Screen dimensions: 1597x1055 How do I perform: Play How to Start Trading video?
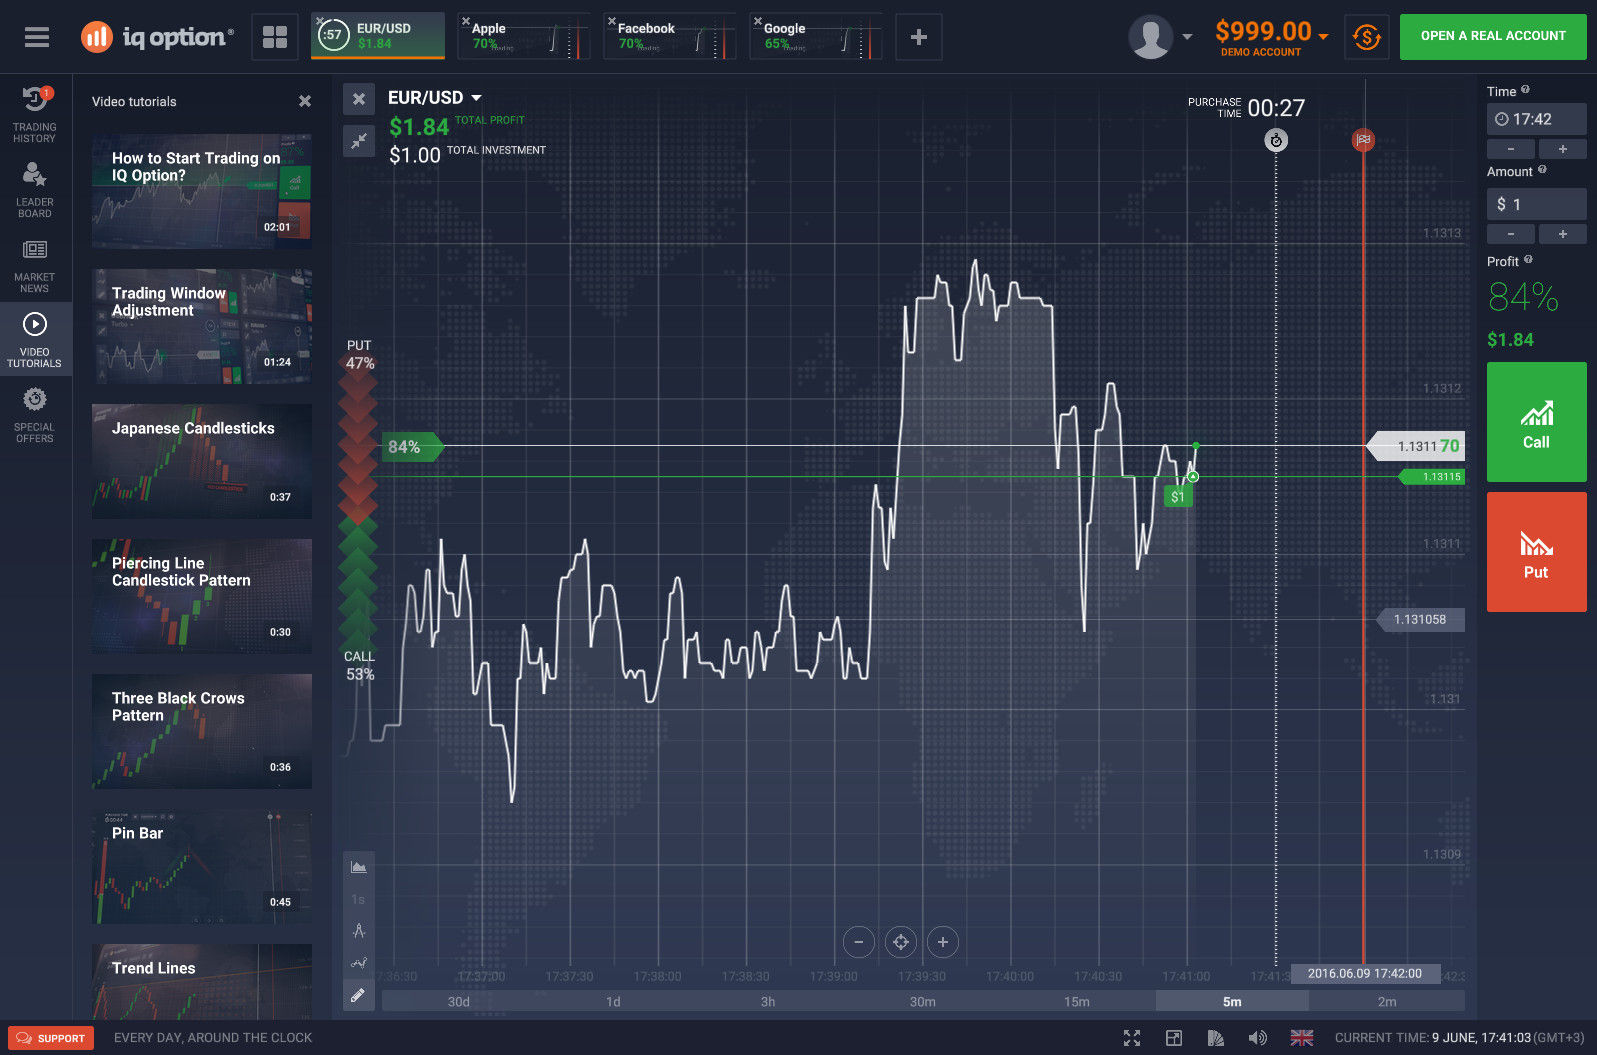coord(201,191)
